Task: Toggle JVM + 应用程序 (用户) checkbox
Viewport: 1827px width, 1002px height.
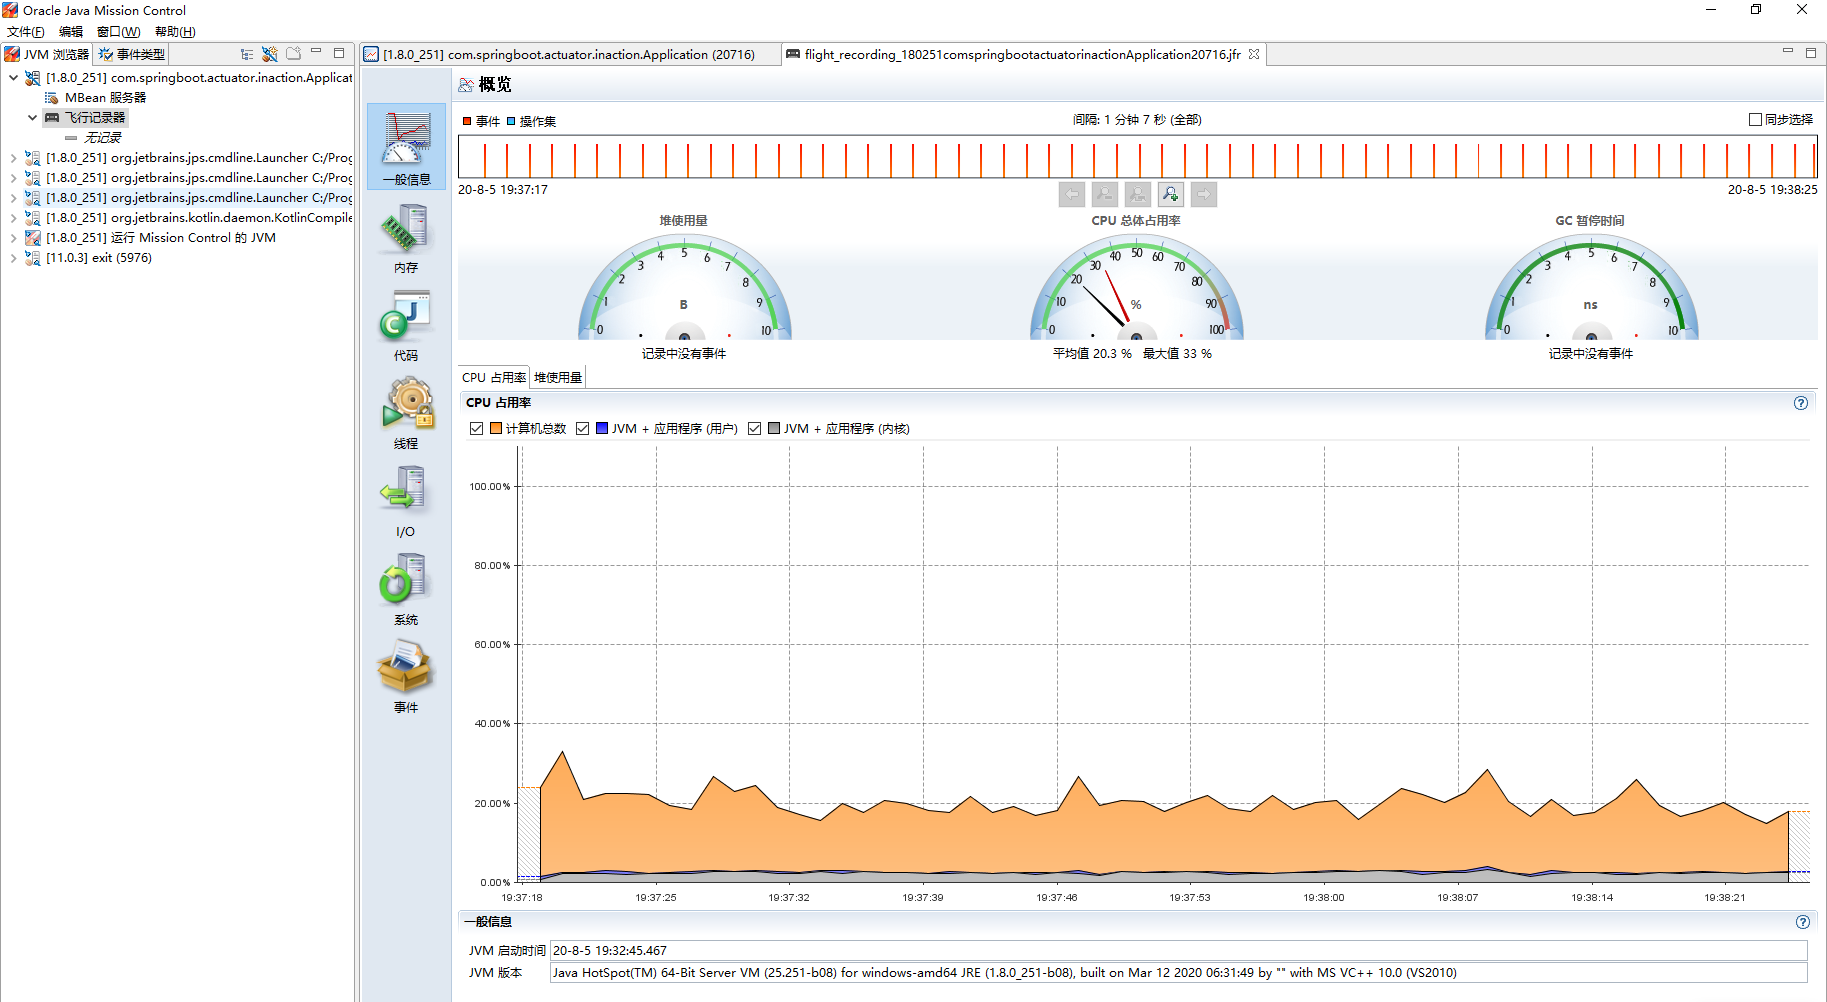Action: (x=583, y=428)
